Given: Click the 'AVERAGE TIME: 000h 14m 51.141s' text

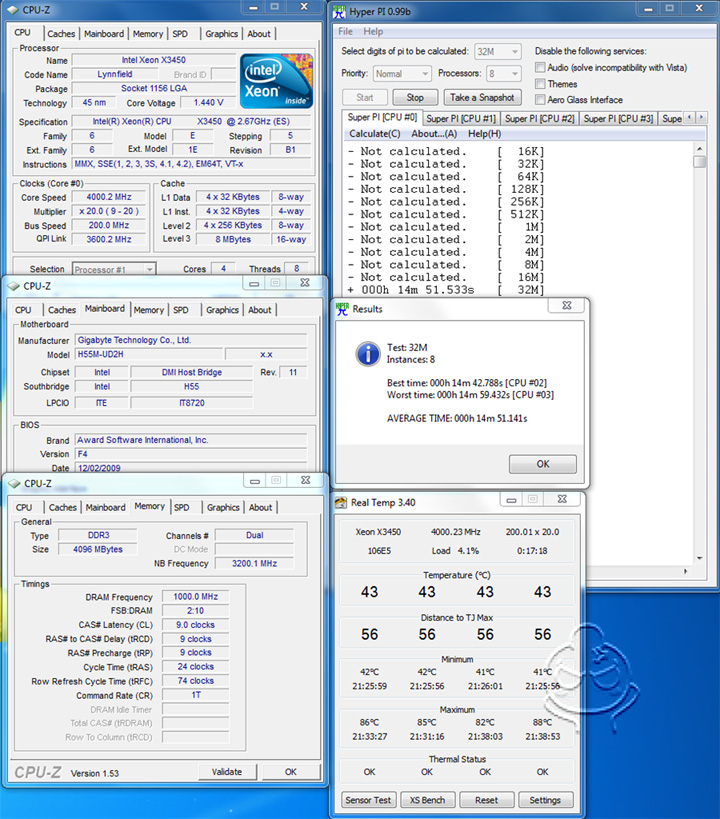Looking at the screenshot, I should 457,418.
